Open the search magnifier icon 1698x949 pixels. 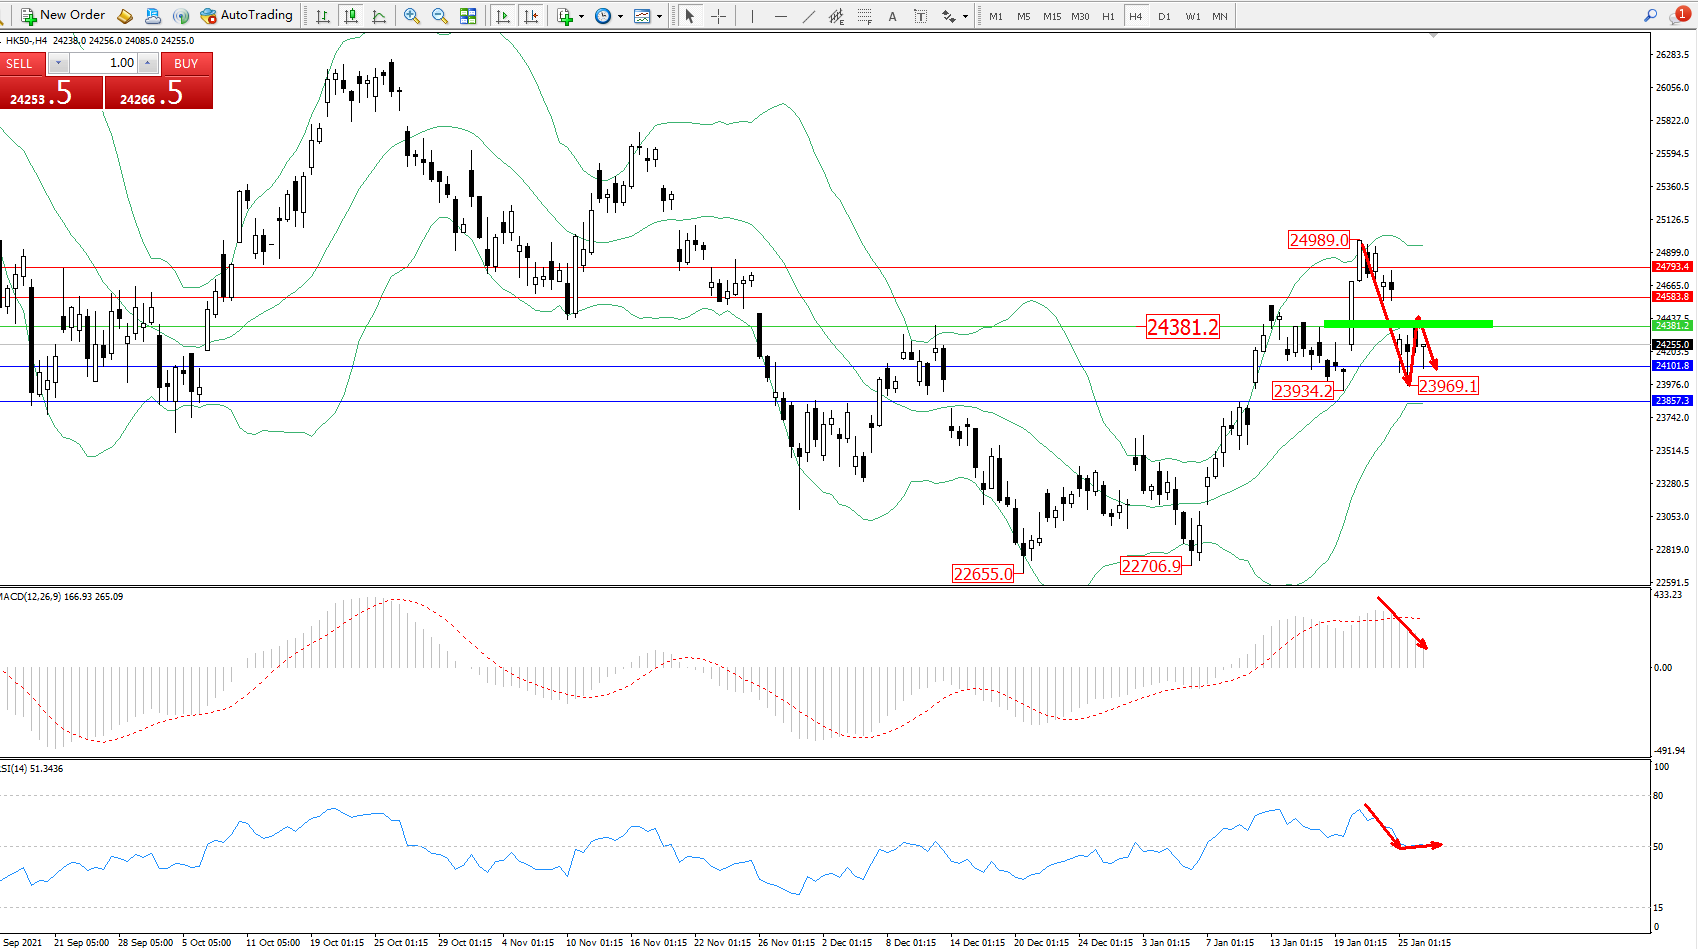point(1650,16)
